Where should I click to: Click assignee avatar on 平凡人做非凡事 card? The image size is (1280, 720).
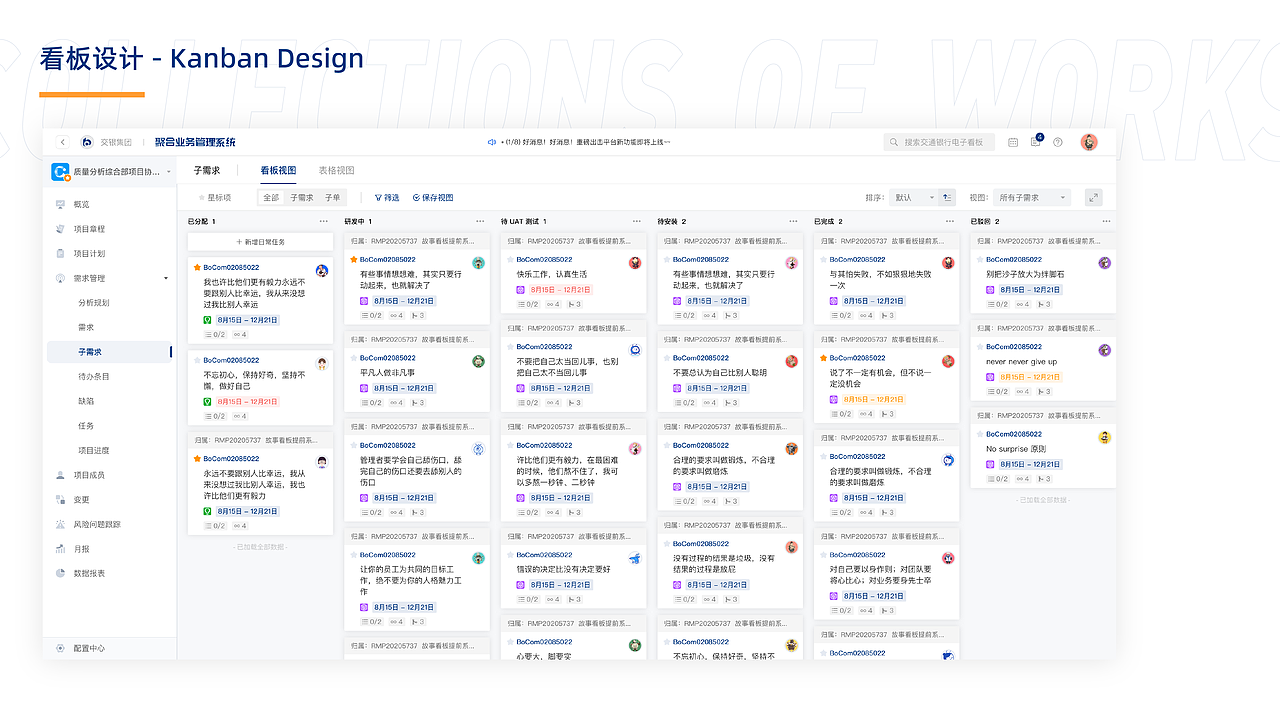pyautogui.click(x=479, y=361)
